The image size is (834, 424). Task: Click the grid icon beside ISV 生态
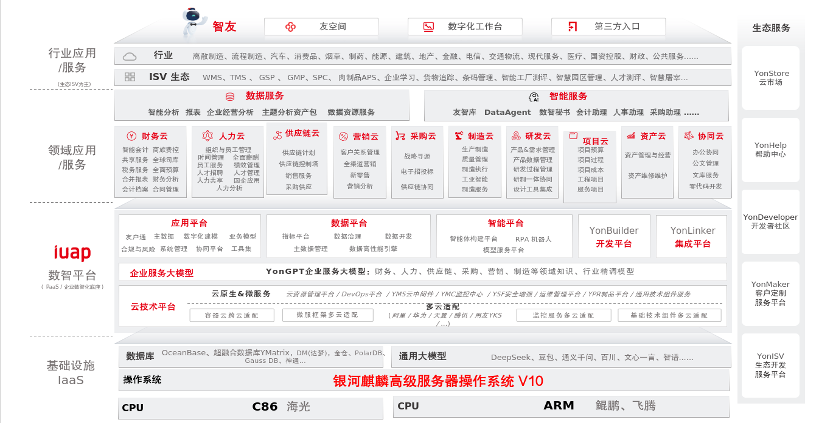(130, 77)
